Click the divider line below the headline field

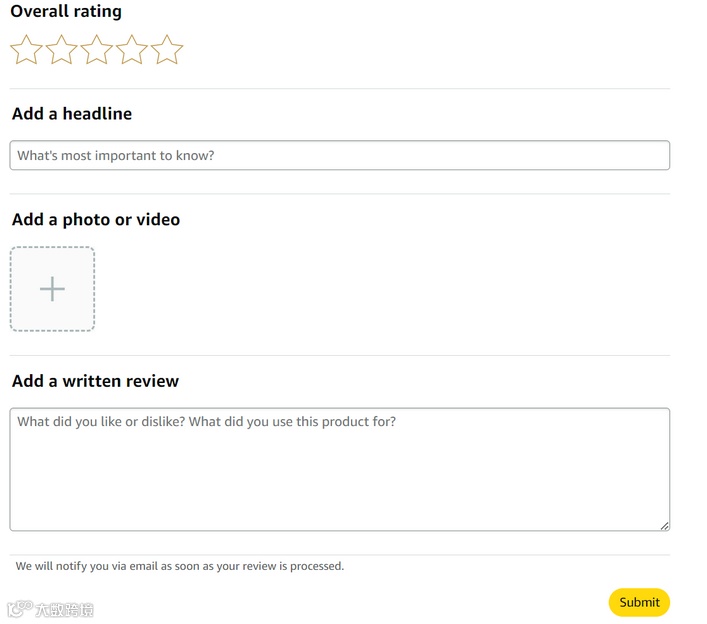click(x=339, y=194)
